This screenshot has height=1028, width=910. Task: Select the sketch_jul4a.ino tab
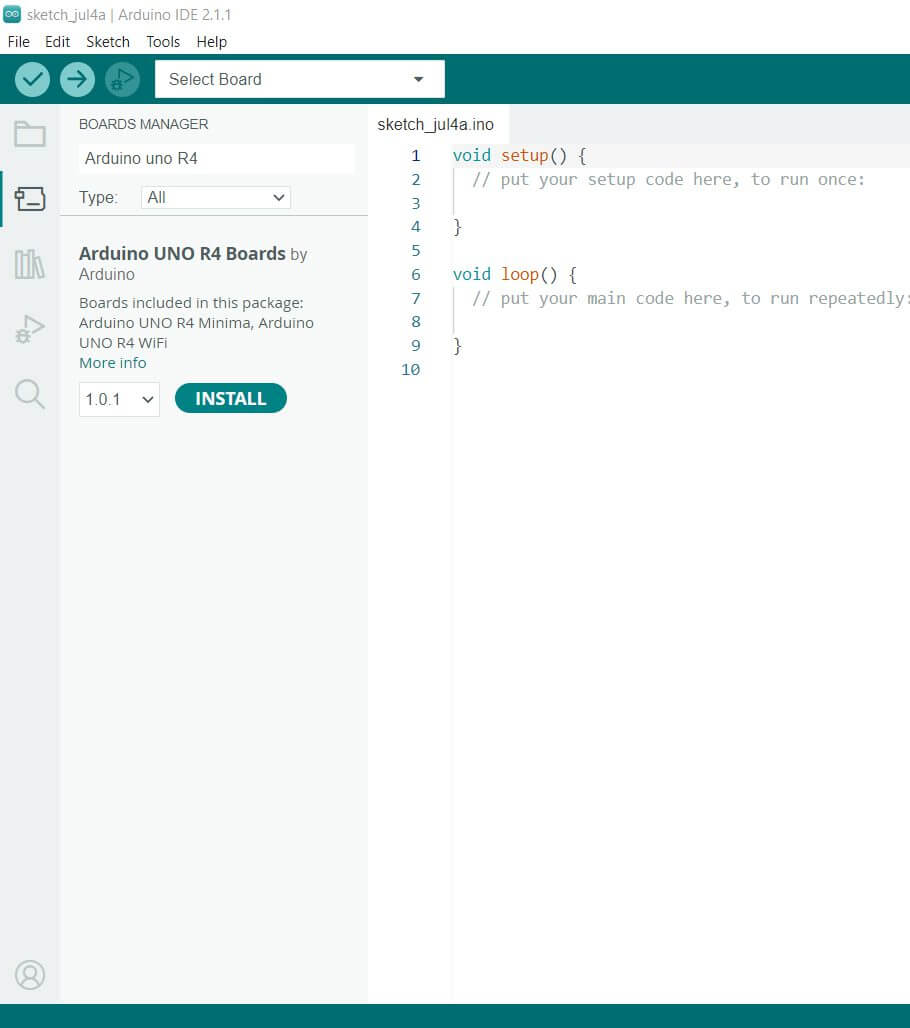coord(435,125)
